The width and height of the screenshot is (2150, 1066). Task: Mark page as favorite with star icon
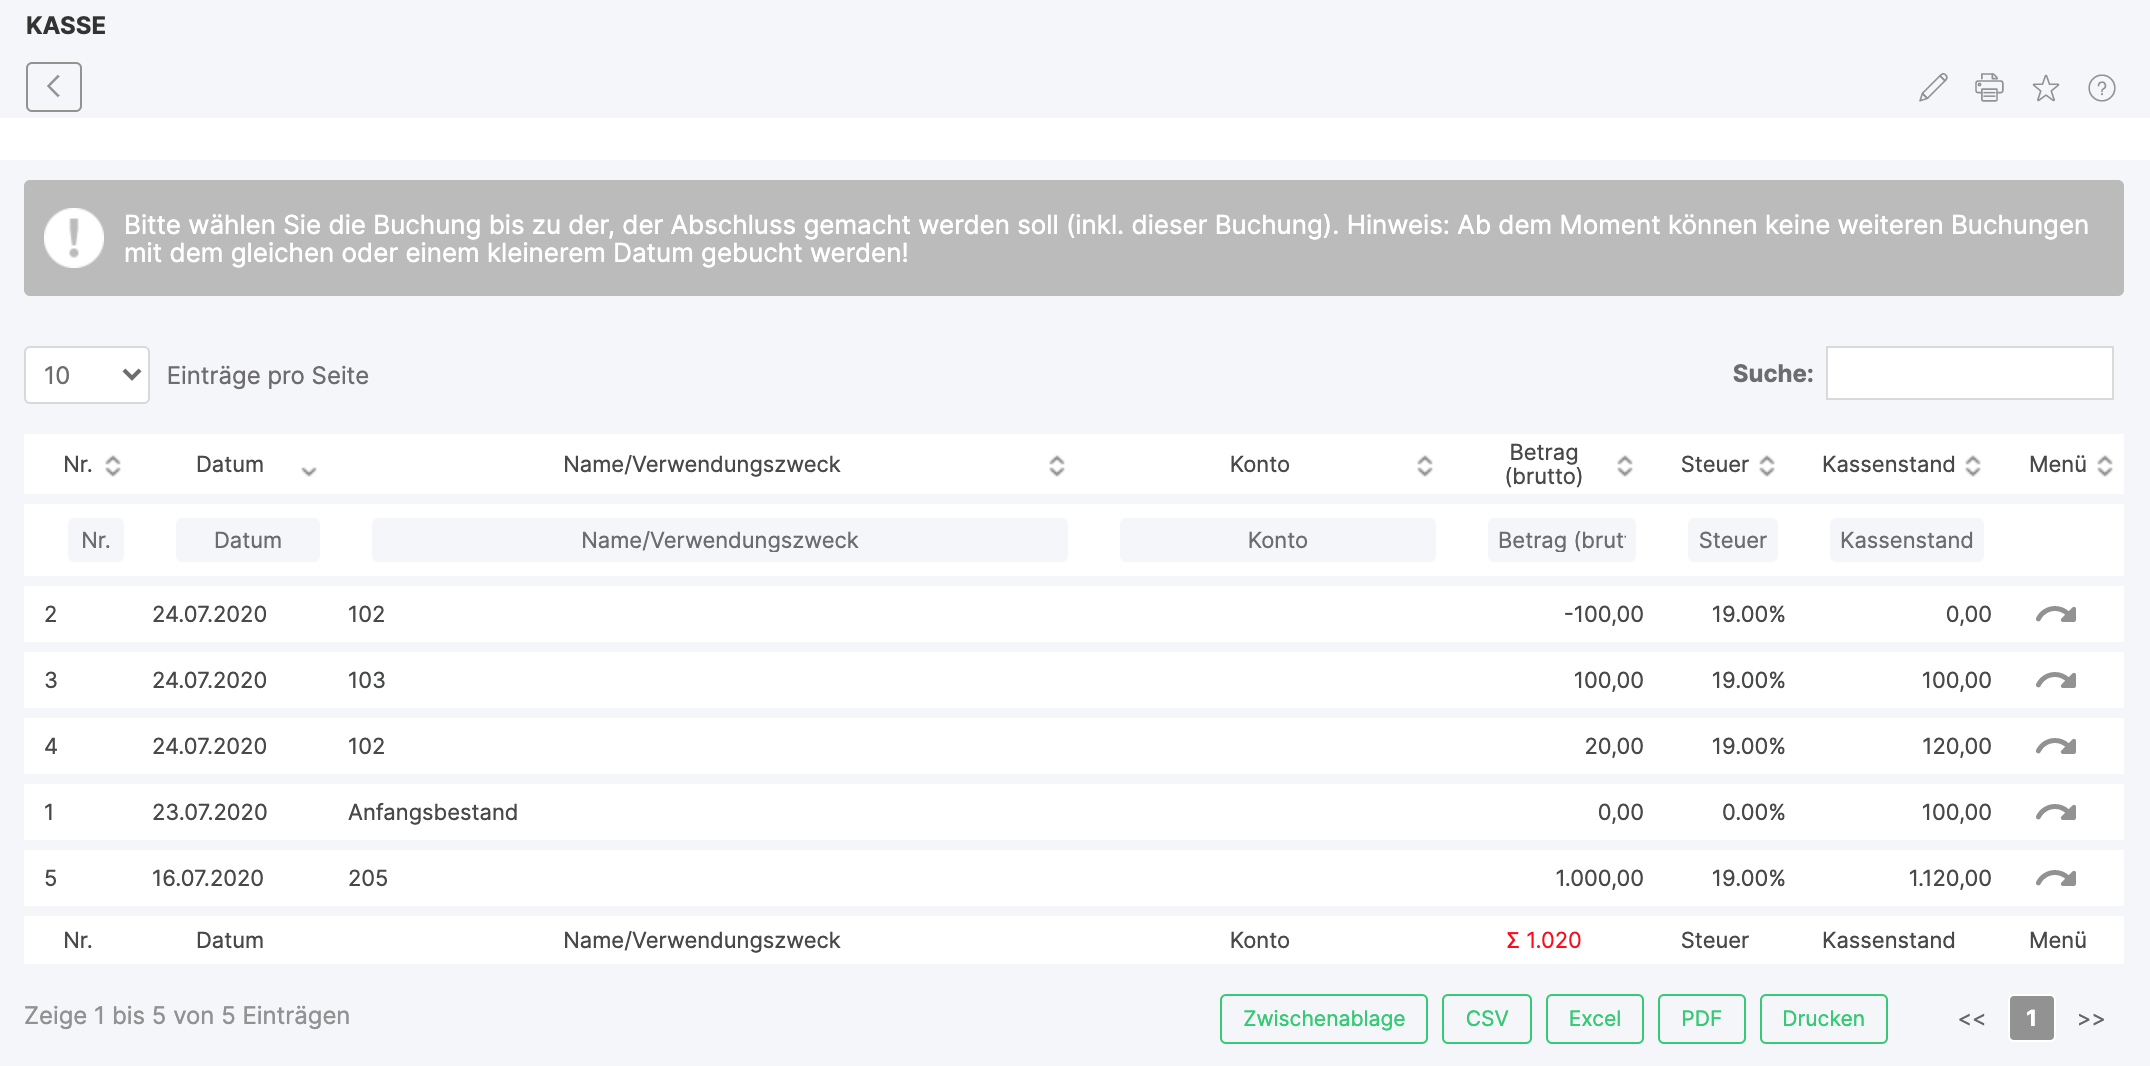pos(2045,88)
